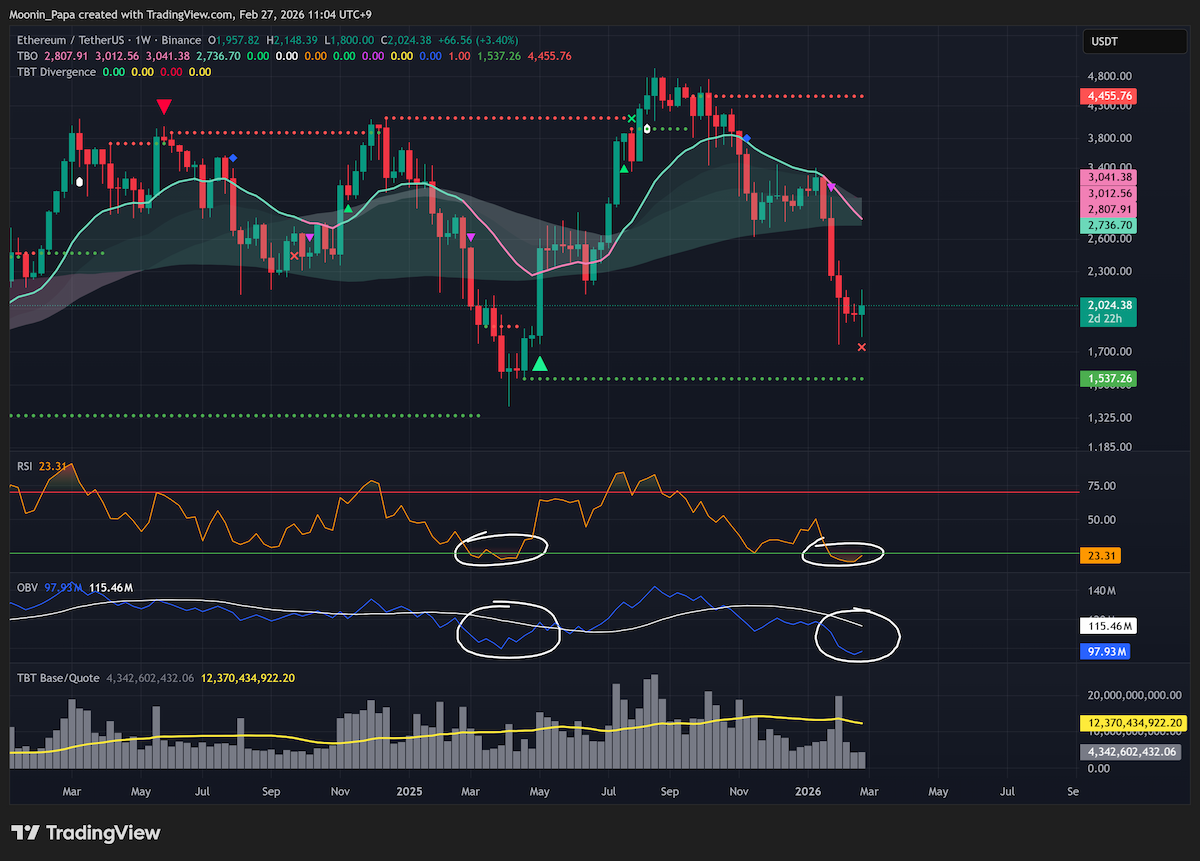The image size is (1200, 861).
Task: Select the TBT Divergence indicator legend
Action: (x=56, y=72)
